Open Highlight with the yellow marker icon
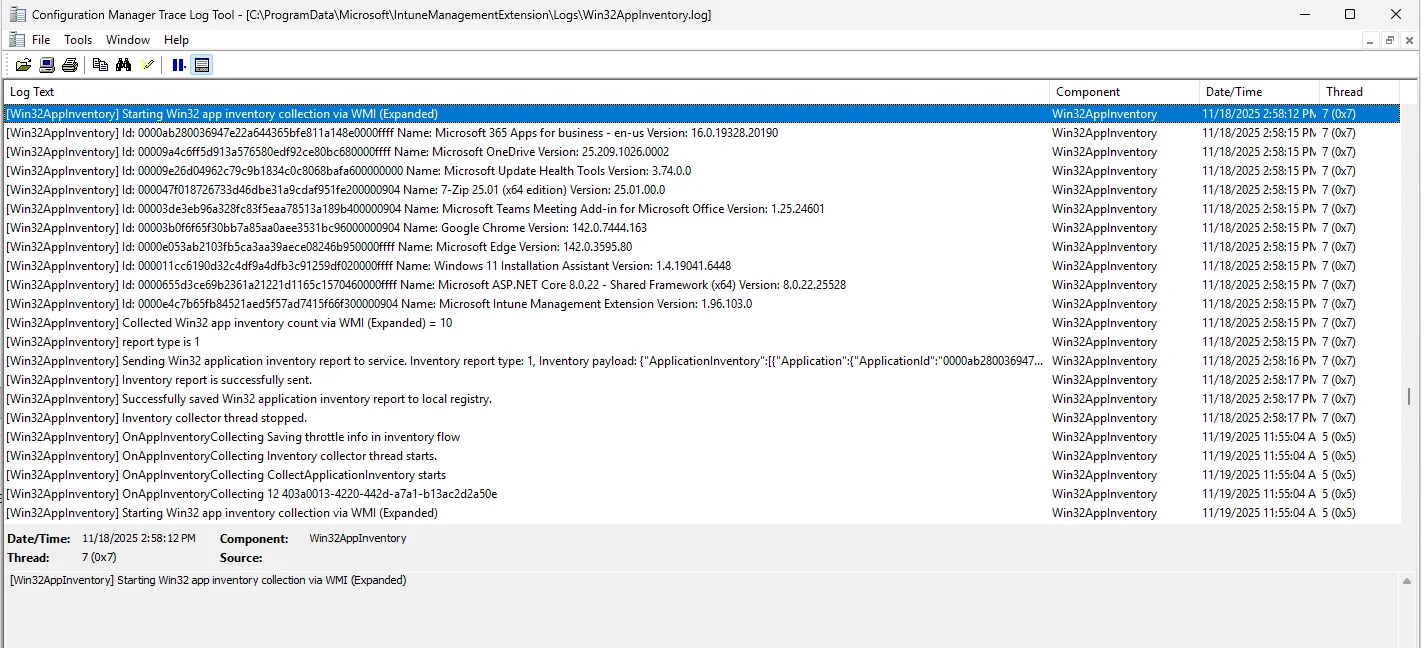This screenshot has height=648, width=1421. pos(148,65)
